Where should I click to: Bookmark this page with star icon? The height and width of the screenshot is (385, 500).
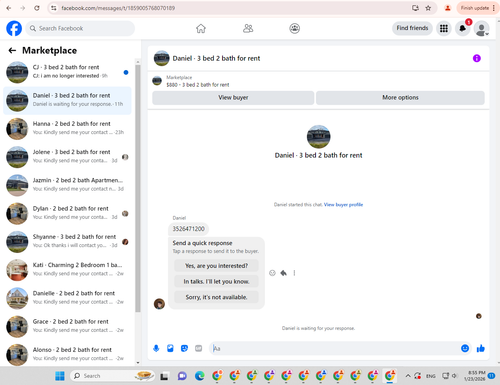[428, 8]
